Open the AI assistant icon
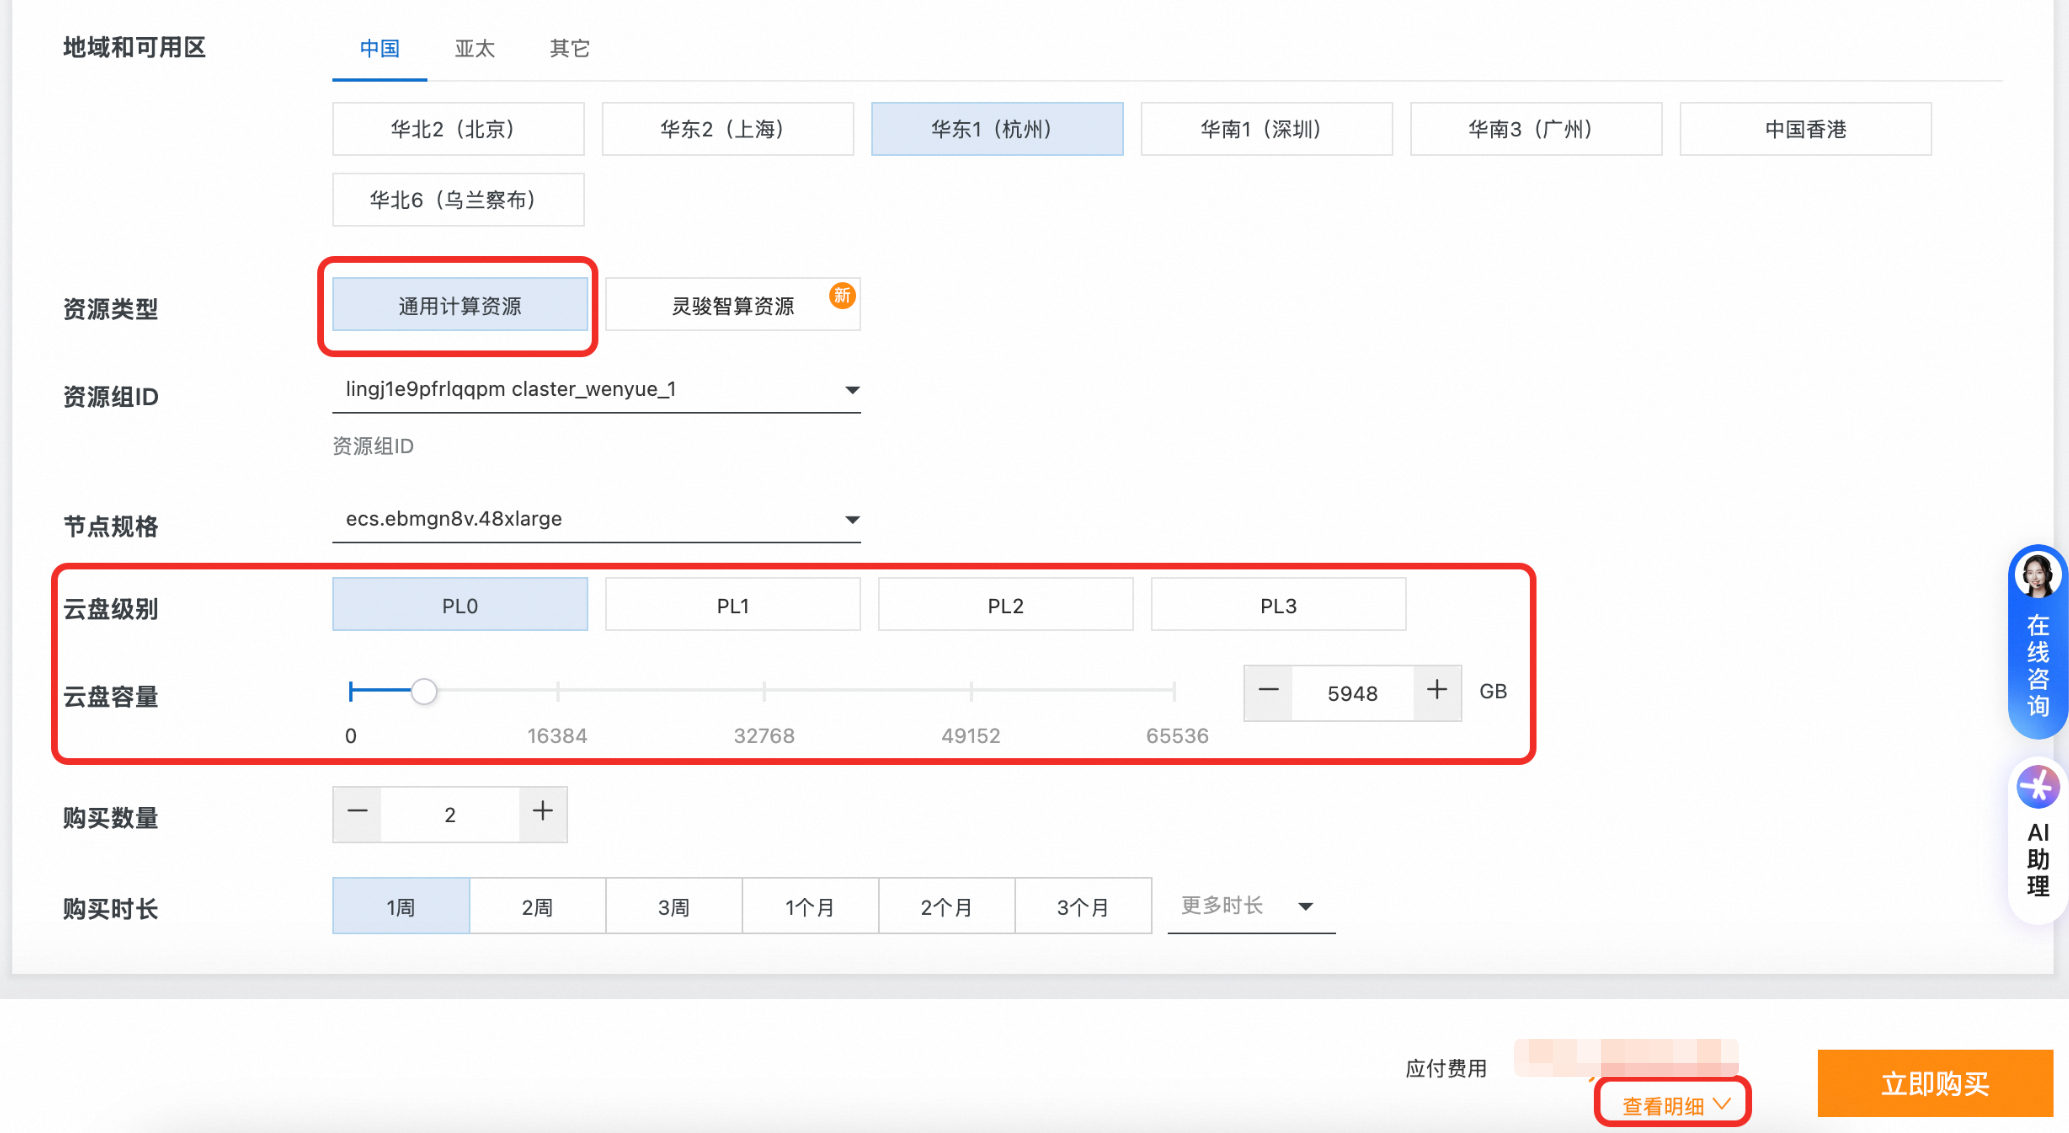 click(2037, 788)
